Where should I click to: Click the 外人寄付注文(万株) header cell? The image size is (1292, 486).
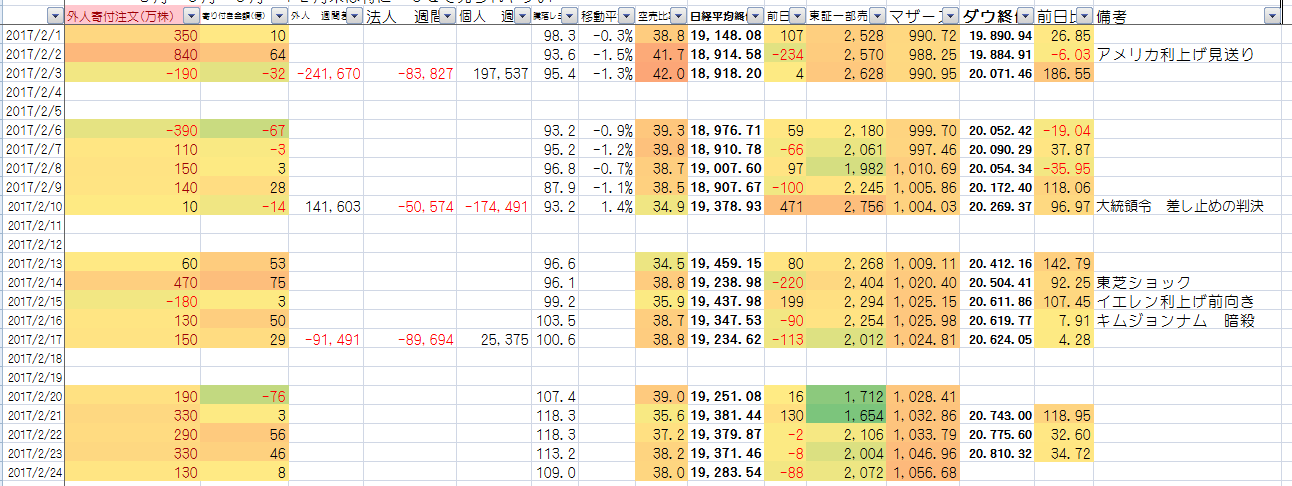tap(120, 16)
